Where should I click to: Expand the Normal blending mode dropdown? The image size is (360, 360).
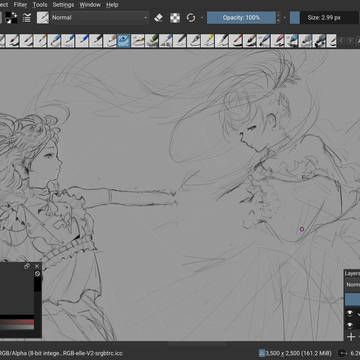99,18
